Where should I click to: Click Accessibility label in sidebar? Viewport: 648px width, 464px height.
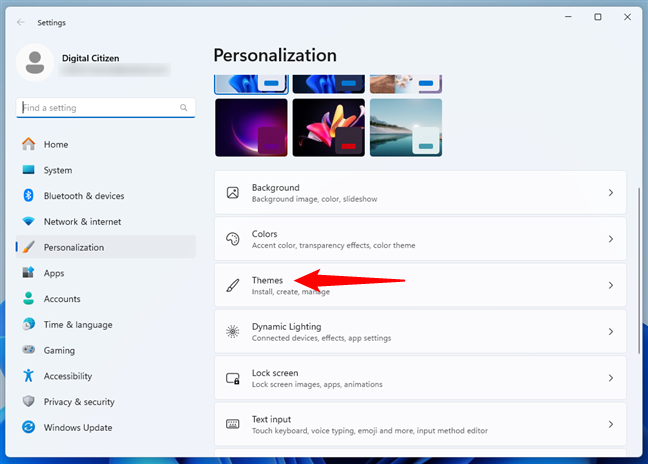(x=68, y=376)
